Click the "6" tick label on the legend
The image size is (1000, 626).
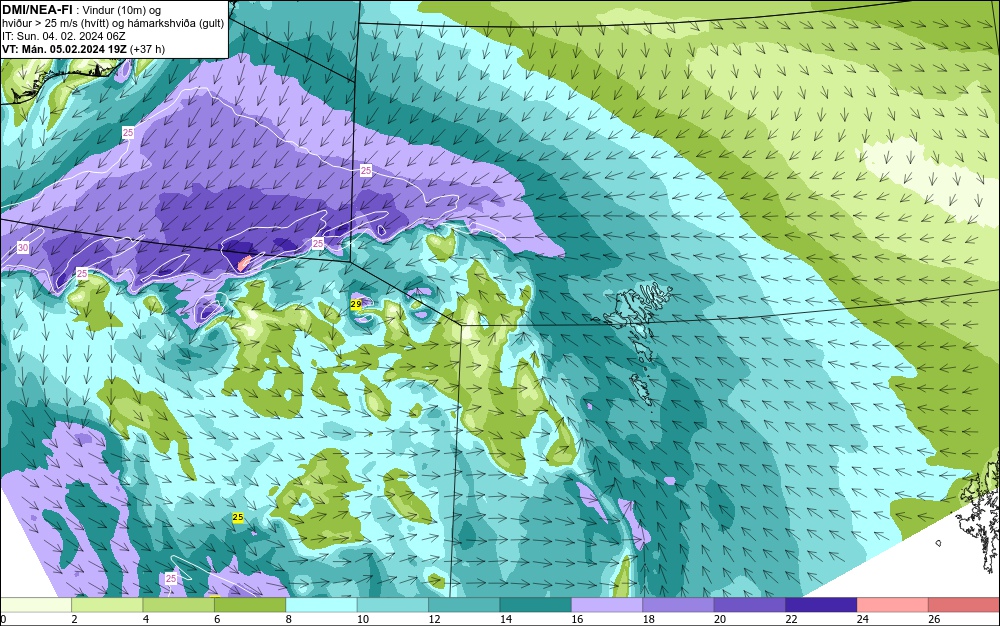click(217, 619)
